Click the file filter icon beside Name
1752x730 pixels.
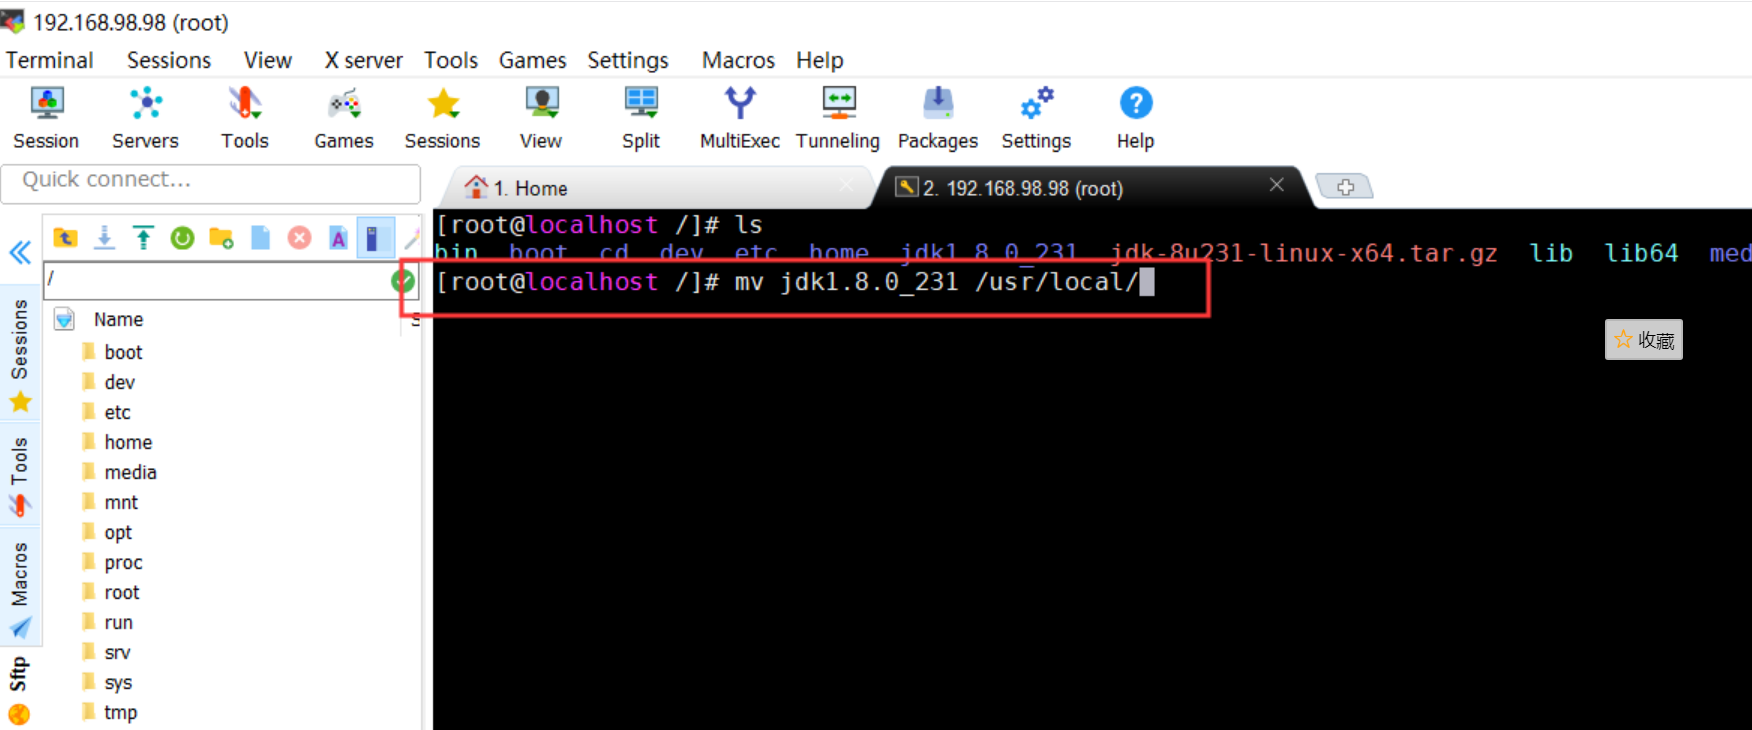pos(65,319)
